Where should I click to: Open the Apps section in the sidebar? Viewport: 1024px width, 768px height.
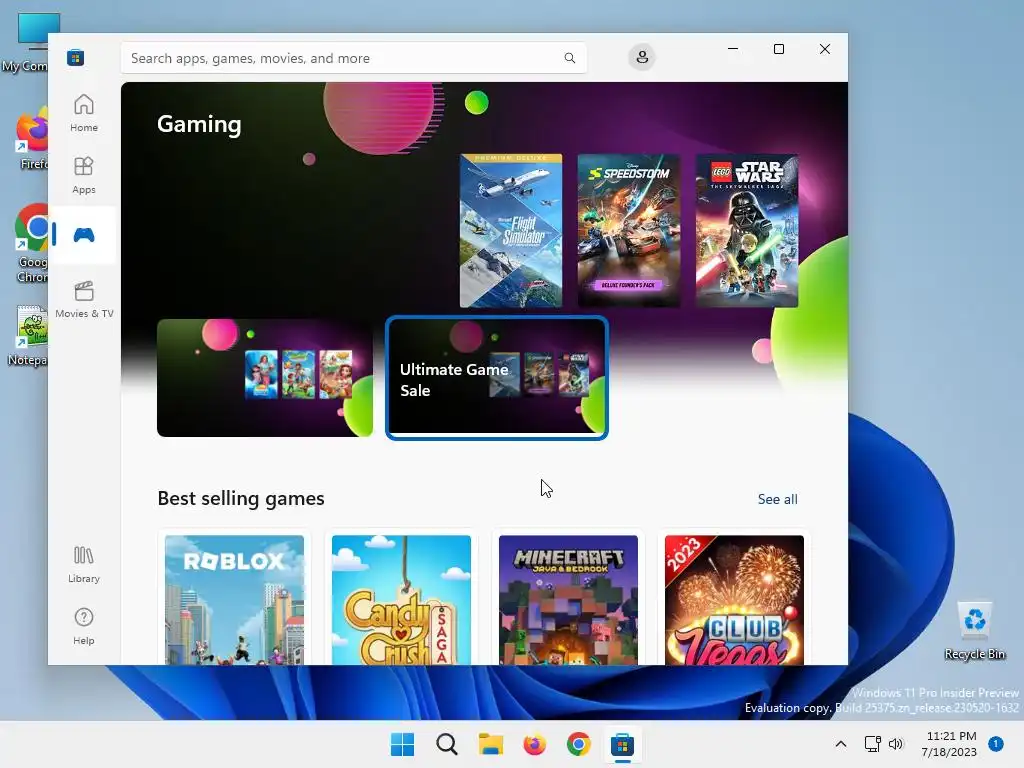84,175
